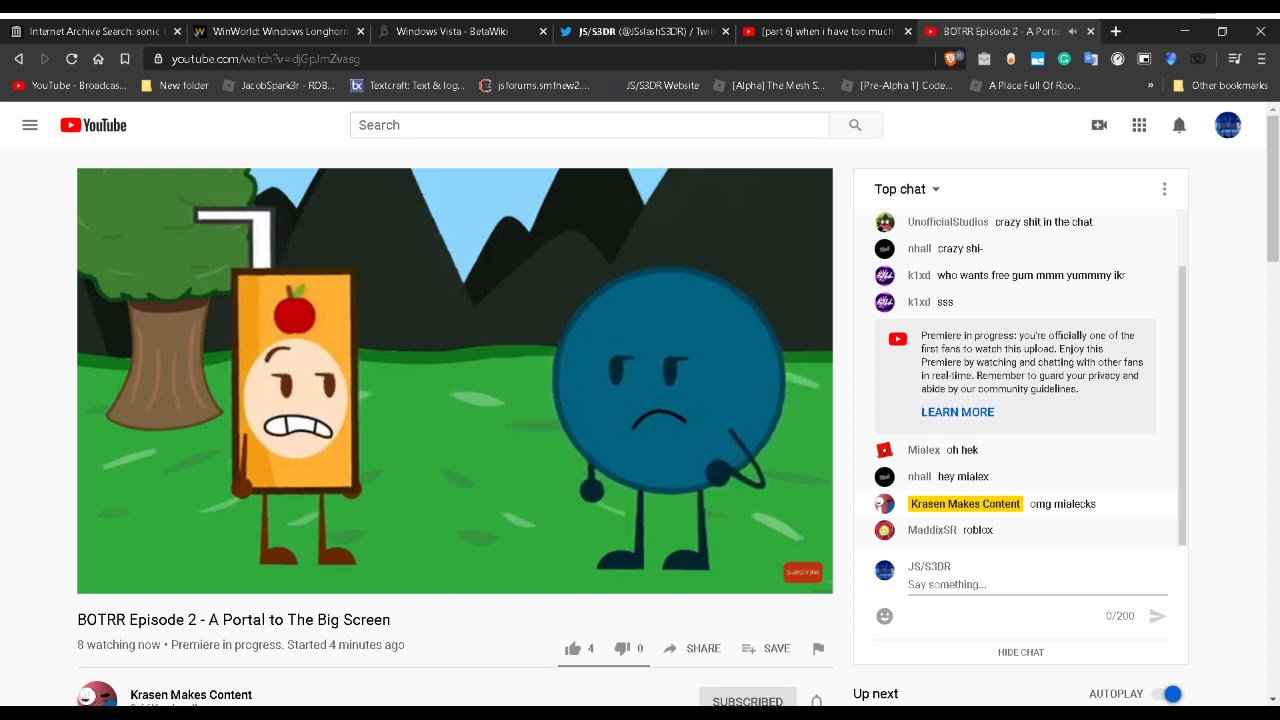Close the Internet Archive Search tab

pyautogui.click(x=177, y=31)
